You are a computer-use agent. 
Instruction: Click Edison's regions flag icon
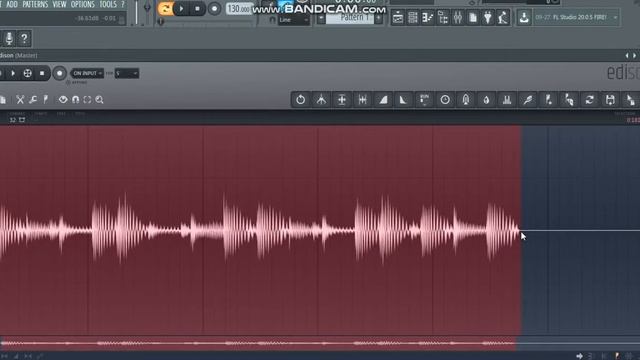[x=46, y=100]
